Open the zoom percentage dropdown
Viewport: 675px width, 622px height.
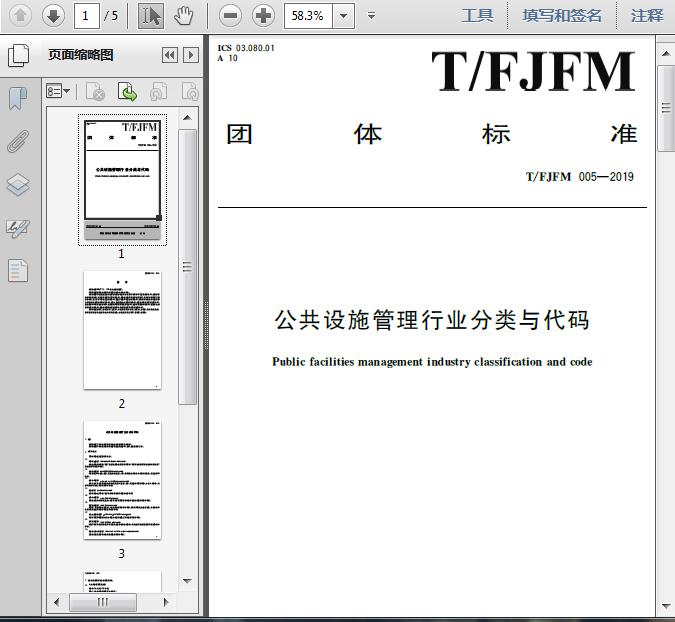(x=344, y=15)
